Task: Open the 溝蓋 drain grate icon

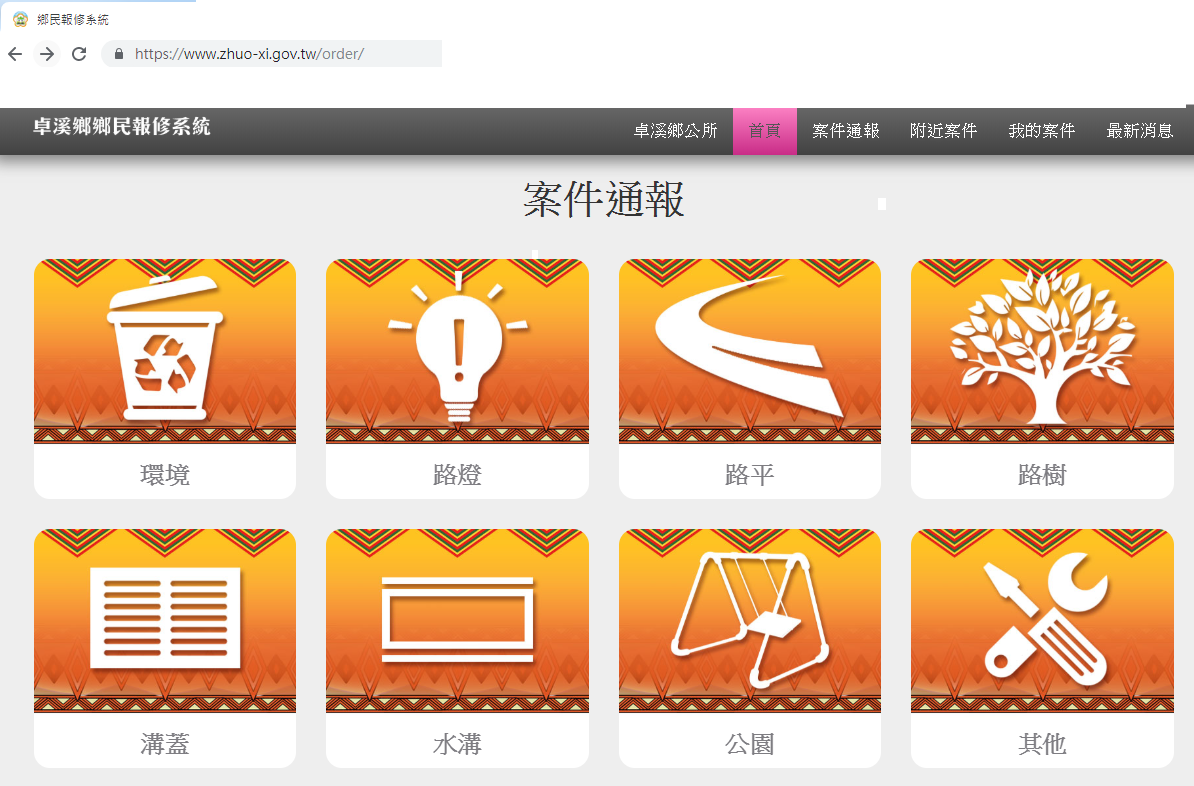Action: click(x=165, y=618)
